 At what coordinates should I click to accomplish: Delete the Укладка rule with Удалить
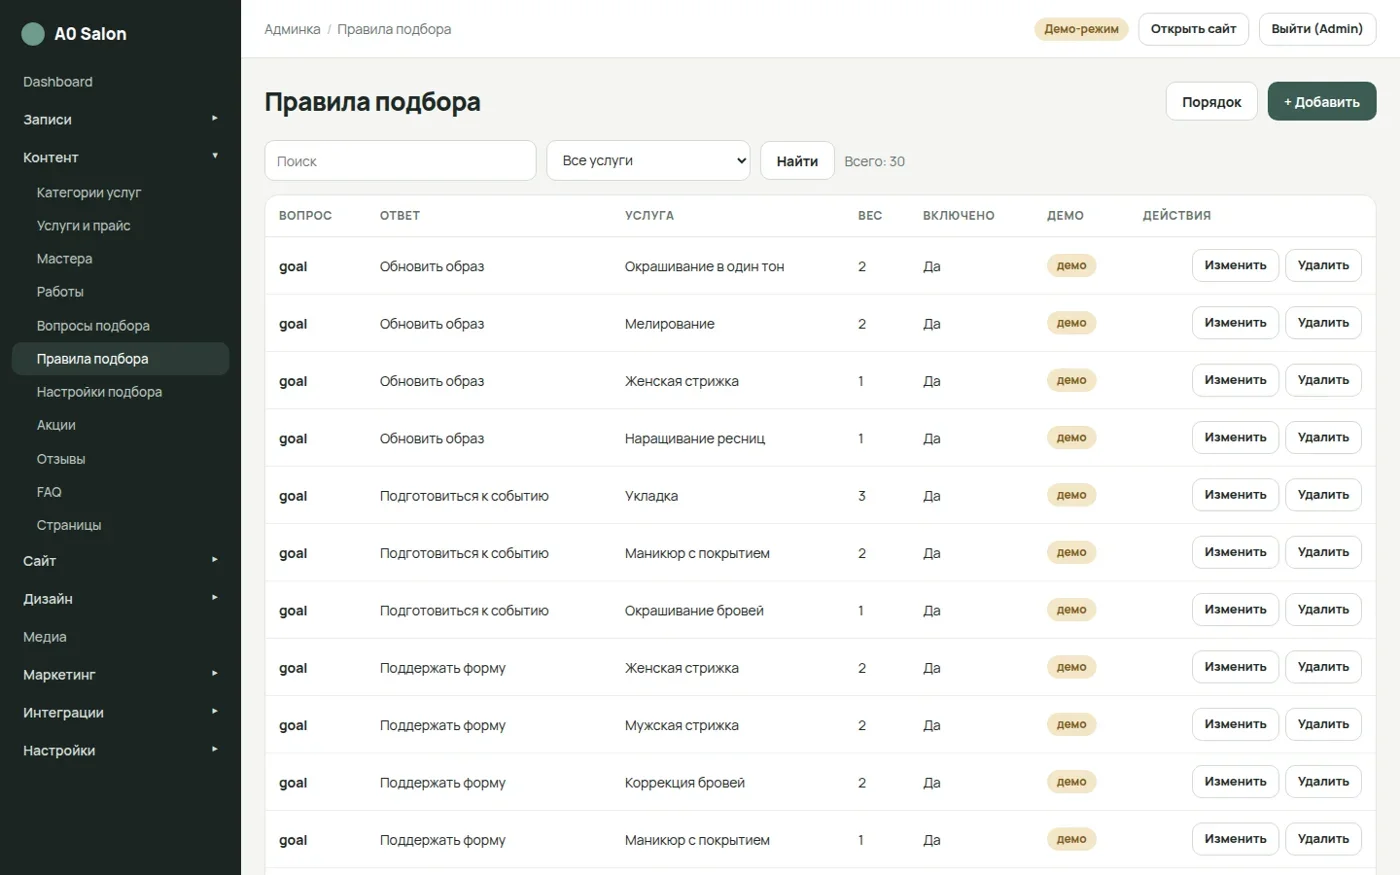point(1323,495)
